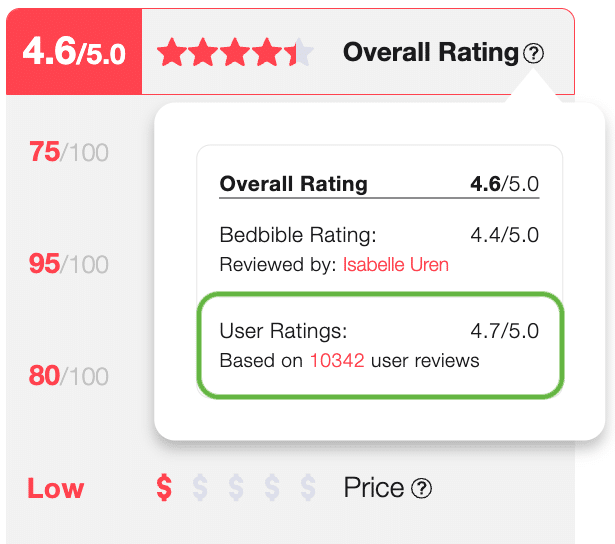Click the red 4.6/5.0 score badge
Viewport: 615px width, 544px height.
(74, 52)
